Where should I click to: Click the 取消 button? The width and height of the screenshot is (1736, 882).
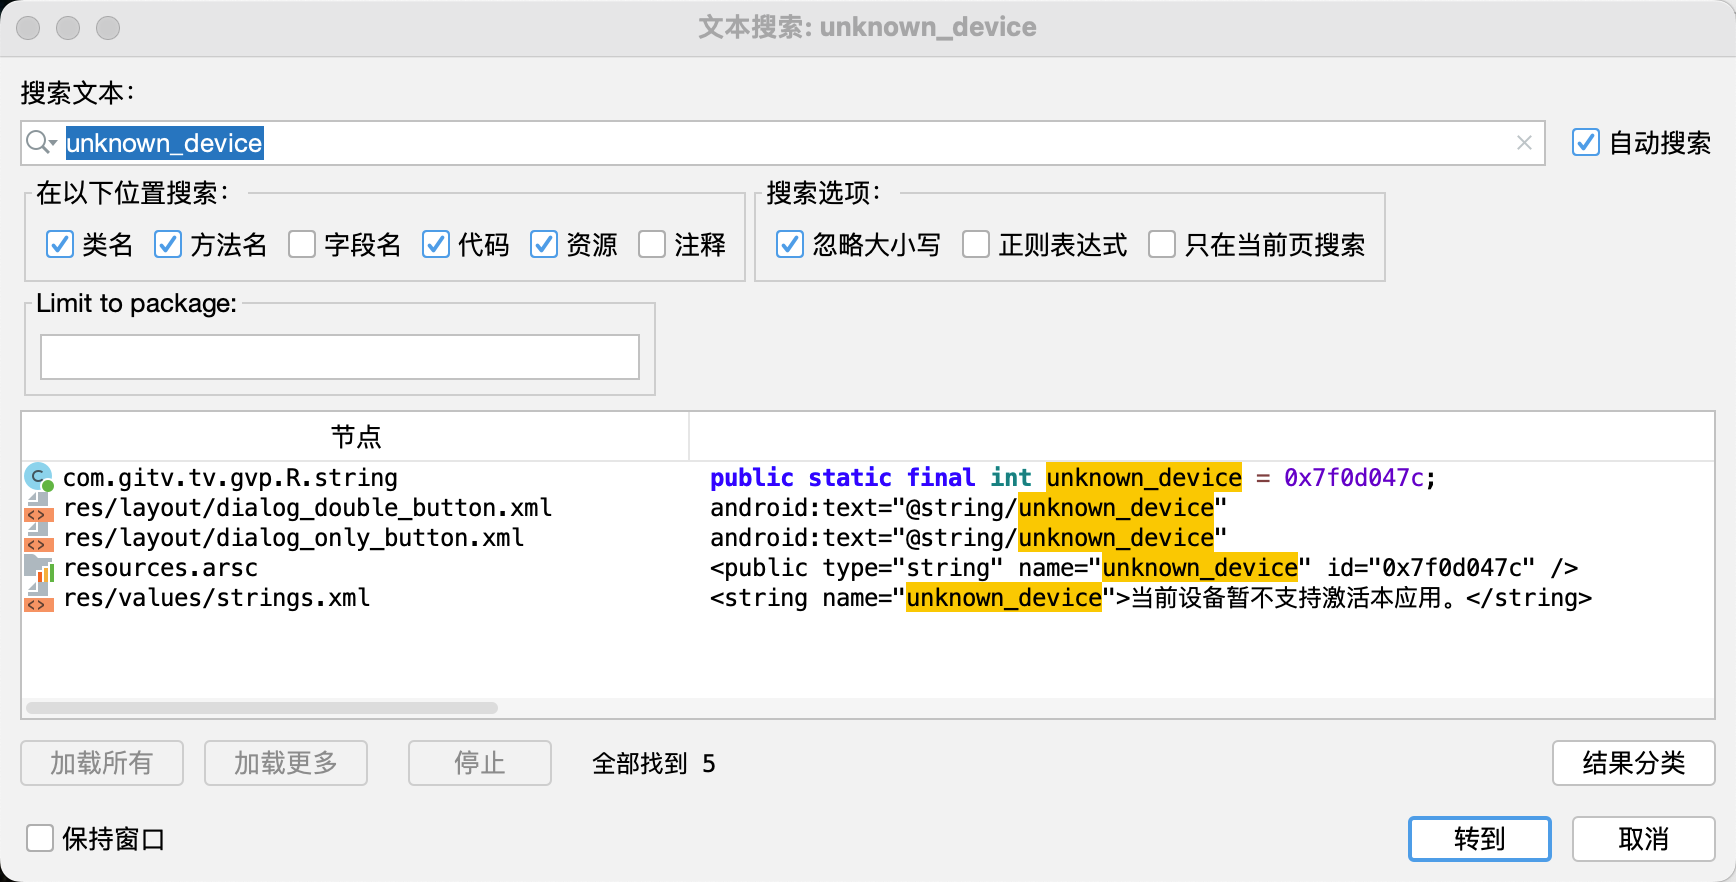click(1643, 839)
